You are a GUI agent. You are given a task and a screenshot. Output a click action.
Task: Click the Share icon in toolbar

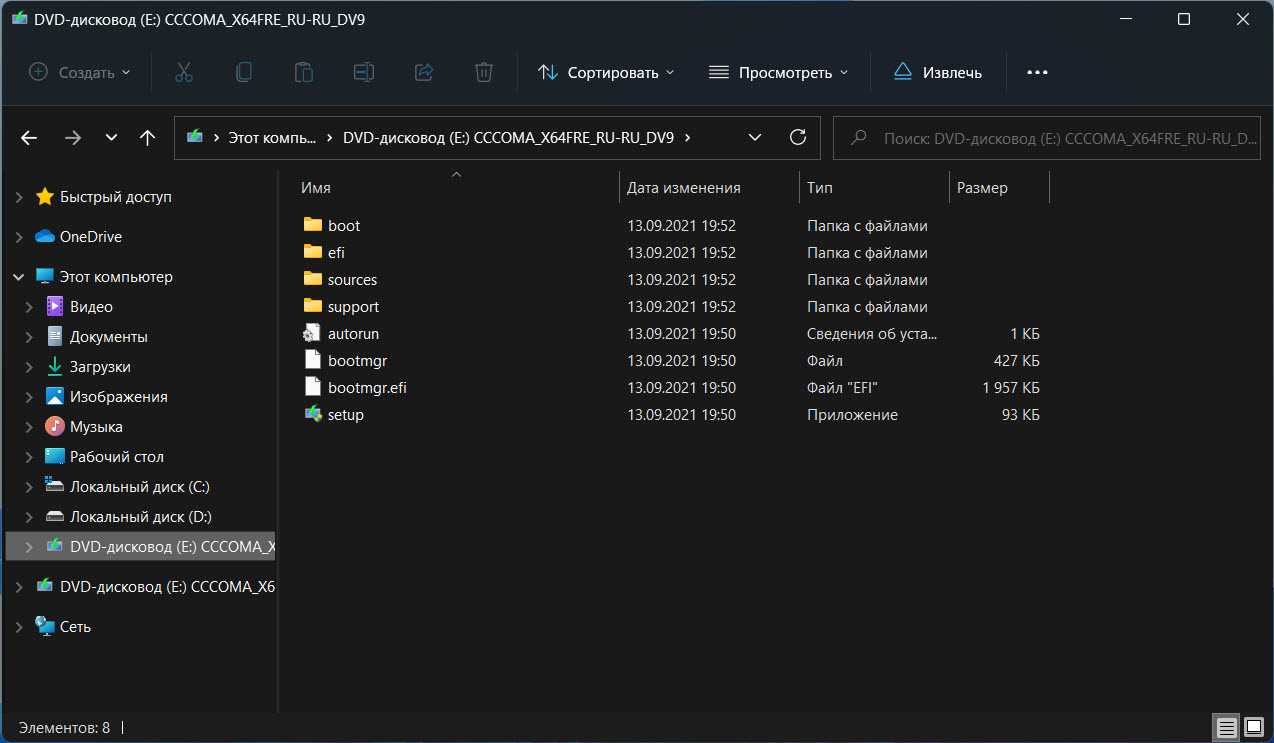[423, 72]
